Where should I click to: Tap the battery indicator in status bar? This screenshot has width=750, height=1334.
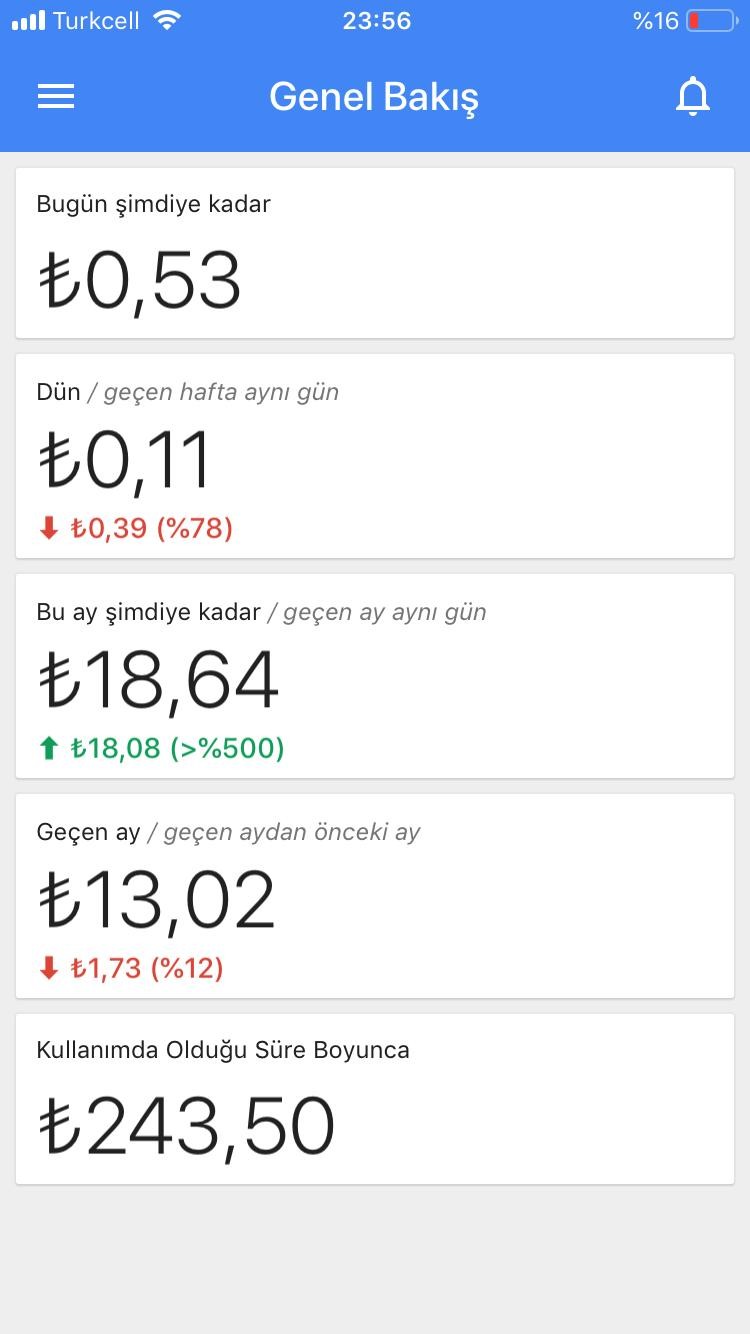tap(712, 21)
